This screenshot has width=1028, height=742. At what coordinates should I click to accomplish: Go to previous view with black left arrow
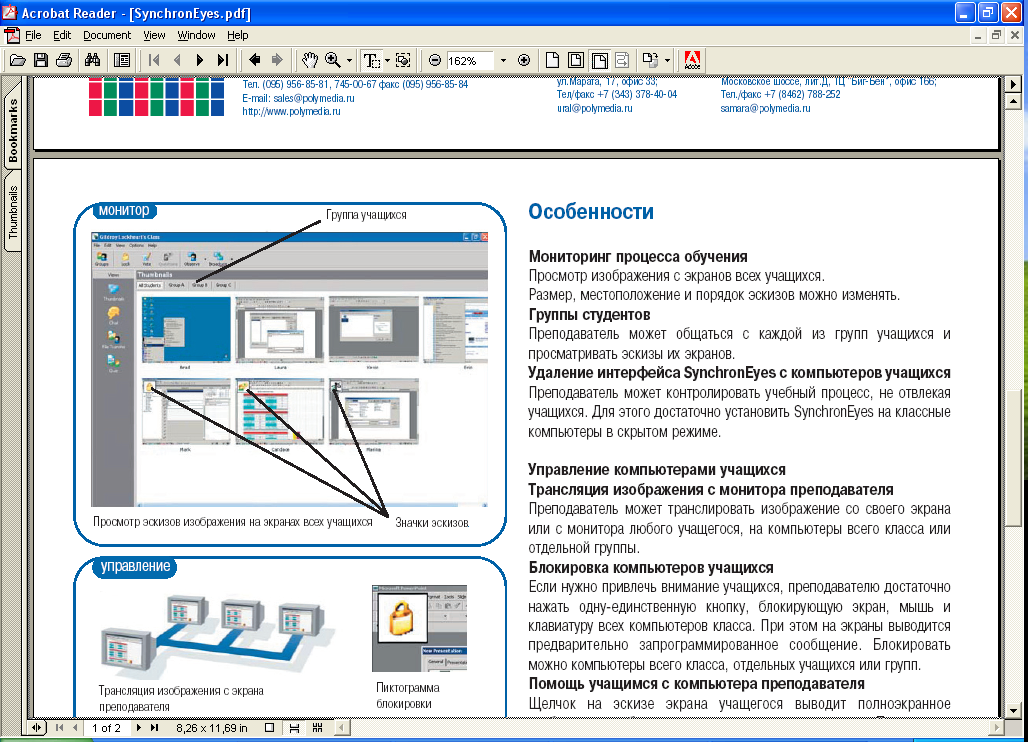point(254,60)
